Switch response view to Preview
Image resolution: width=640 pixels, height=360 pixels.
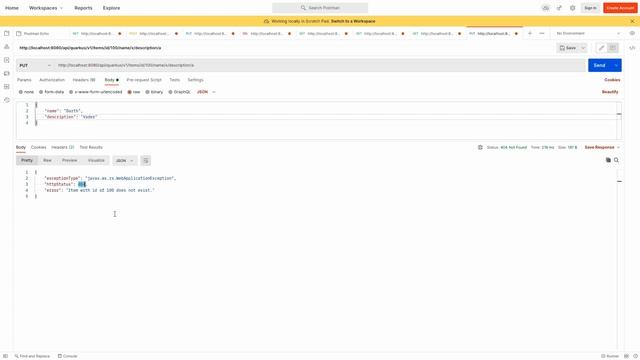coord(69,160)
